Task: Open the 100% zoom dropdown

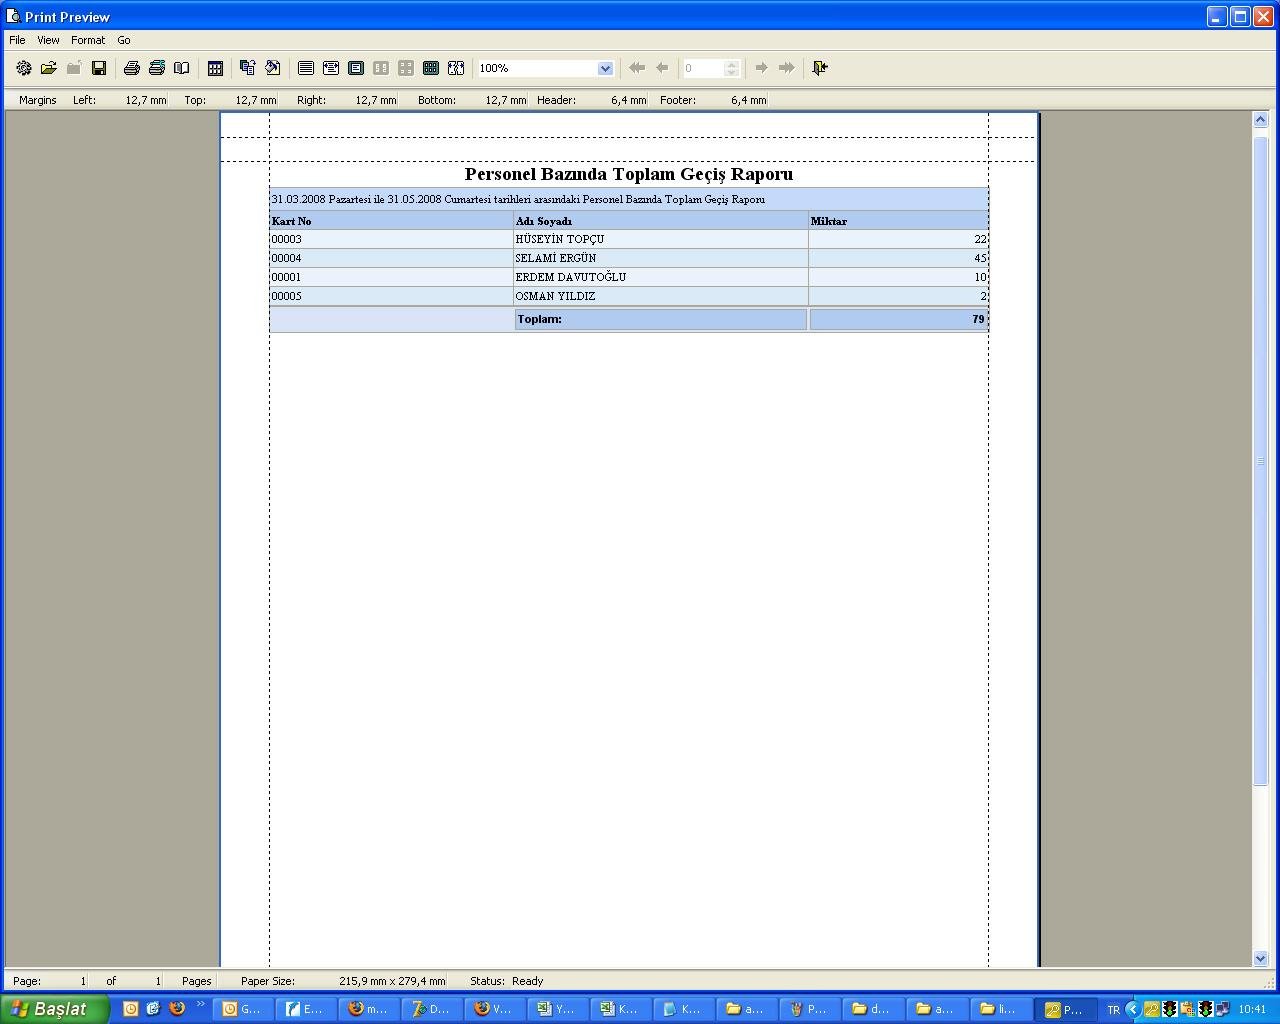Action: pos(605,68)
